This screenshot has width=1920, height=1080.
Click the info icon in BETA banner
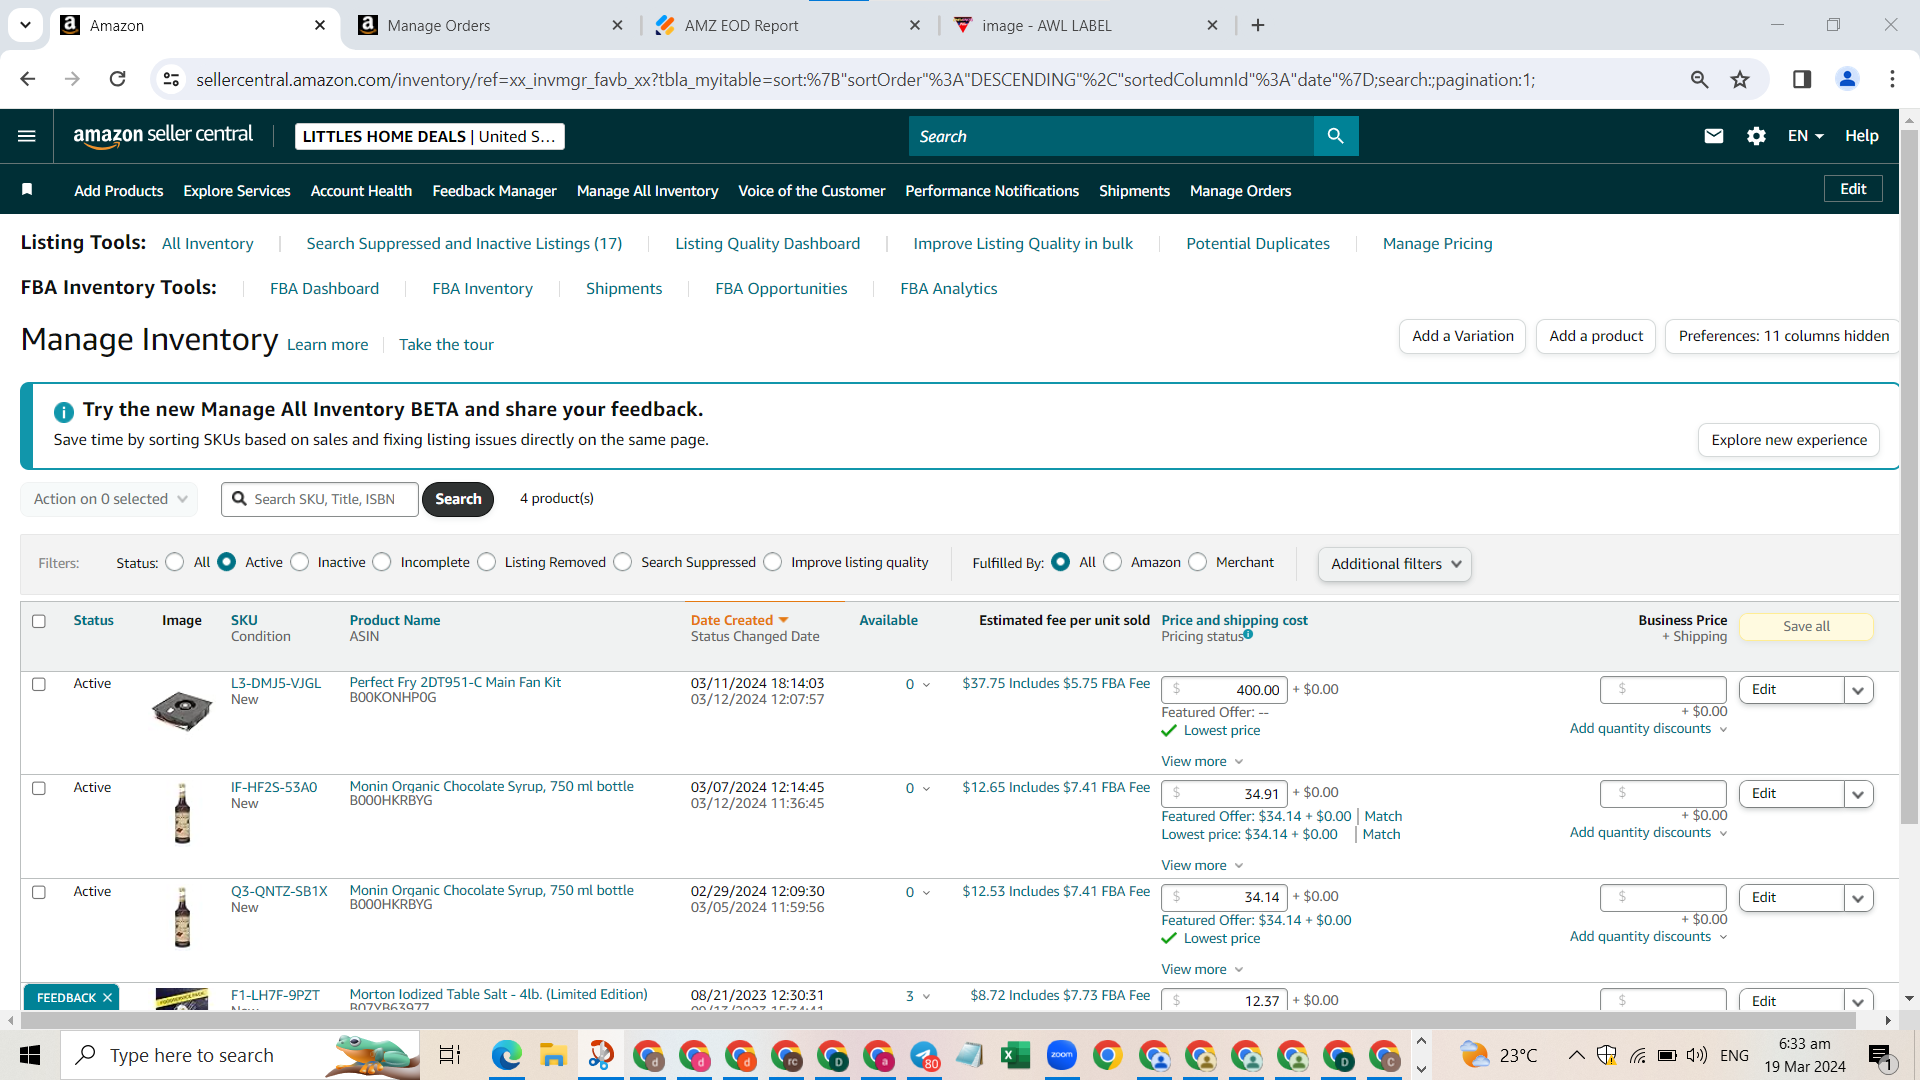click(x=63, y=411)
